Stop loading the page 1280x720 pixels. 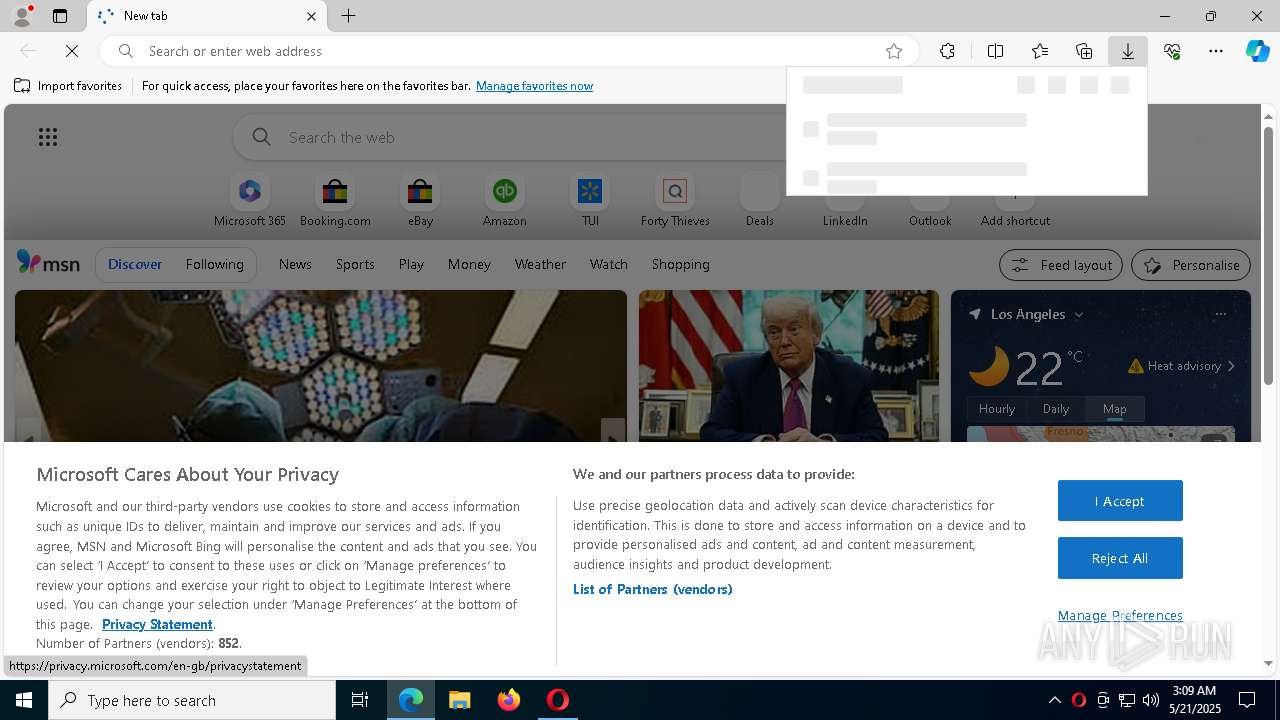(72, 51)
